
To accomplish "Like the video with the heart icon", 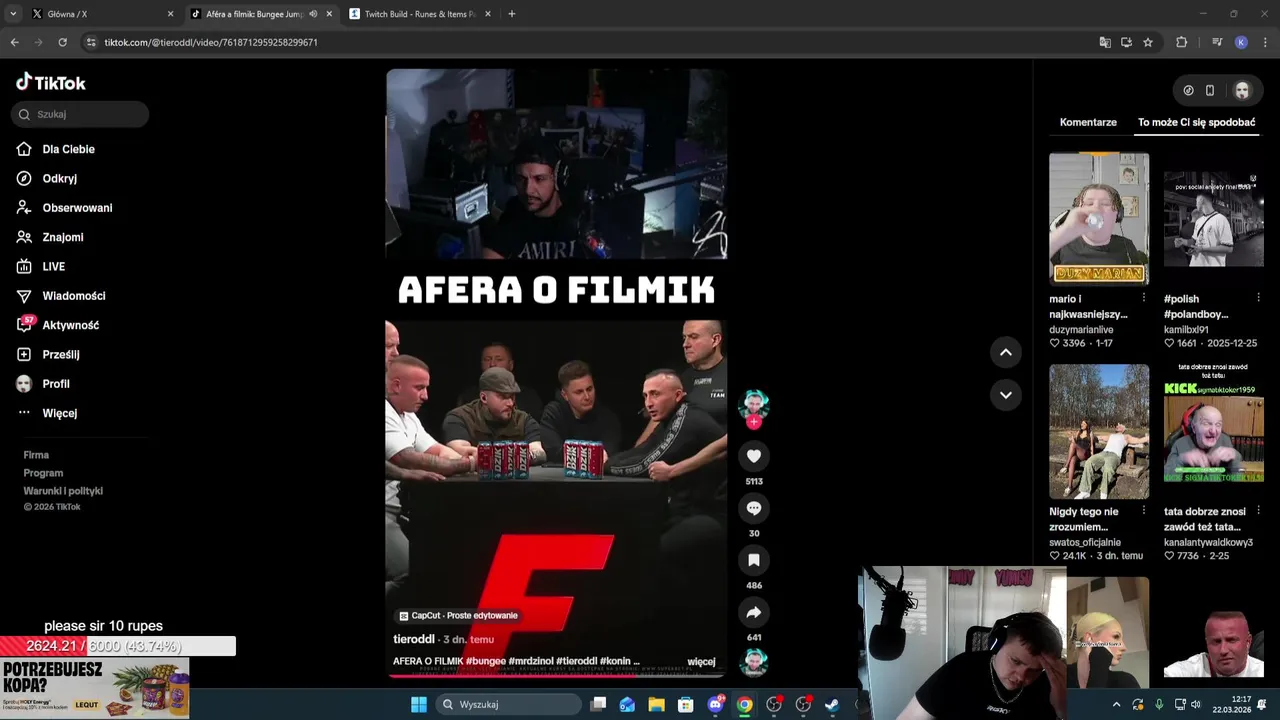I will click(x=754, y=456).
